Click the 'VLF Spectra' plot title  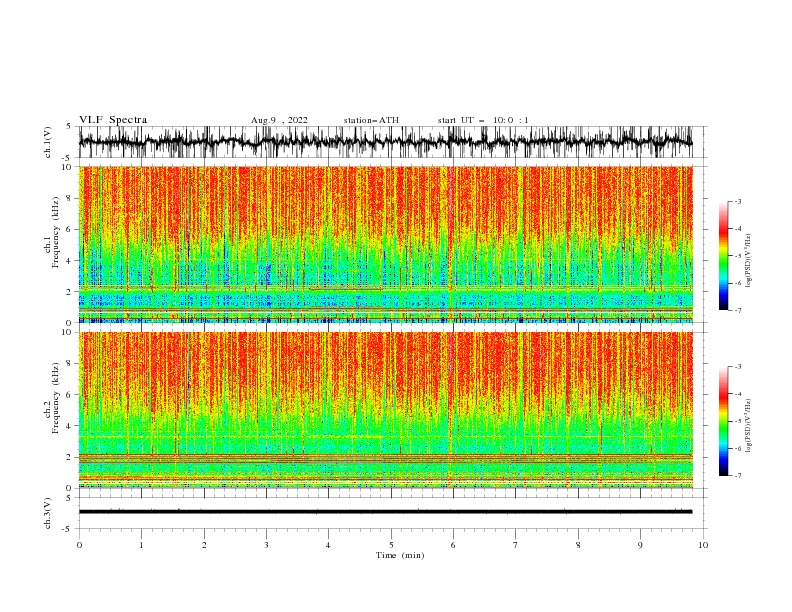point(113,120)
